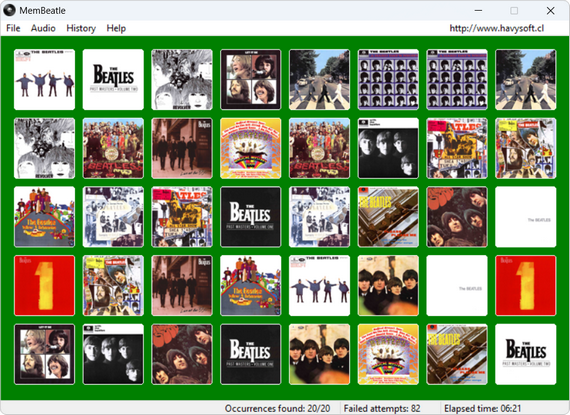Select Let It Be card in bottom row
The width and height of the screenshot is (570, 415).
click(x=44, y=354)
